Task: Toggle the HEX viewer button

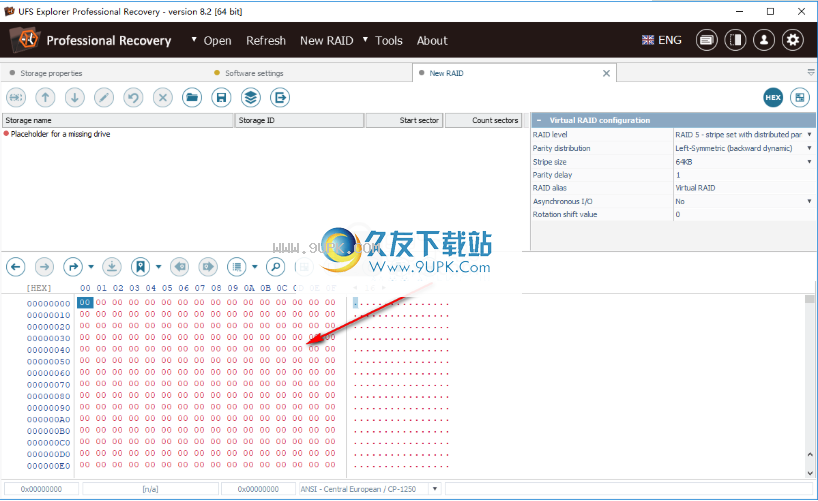Action: tap(773, 98)
